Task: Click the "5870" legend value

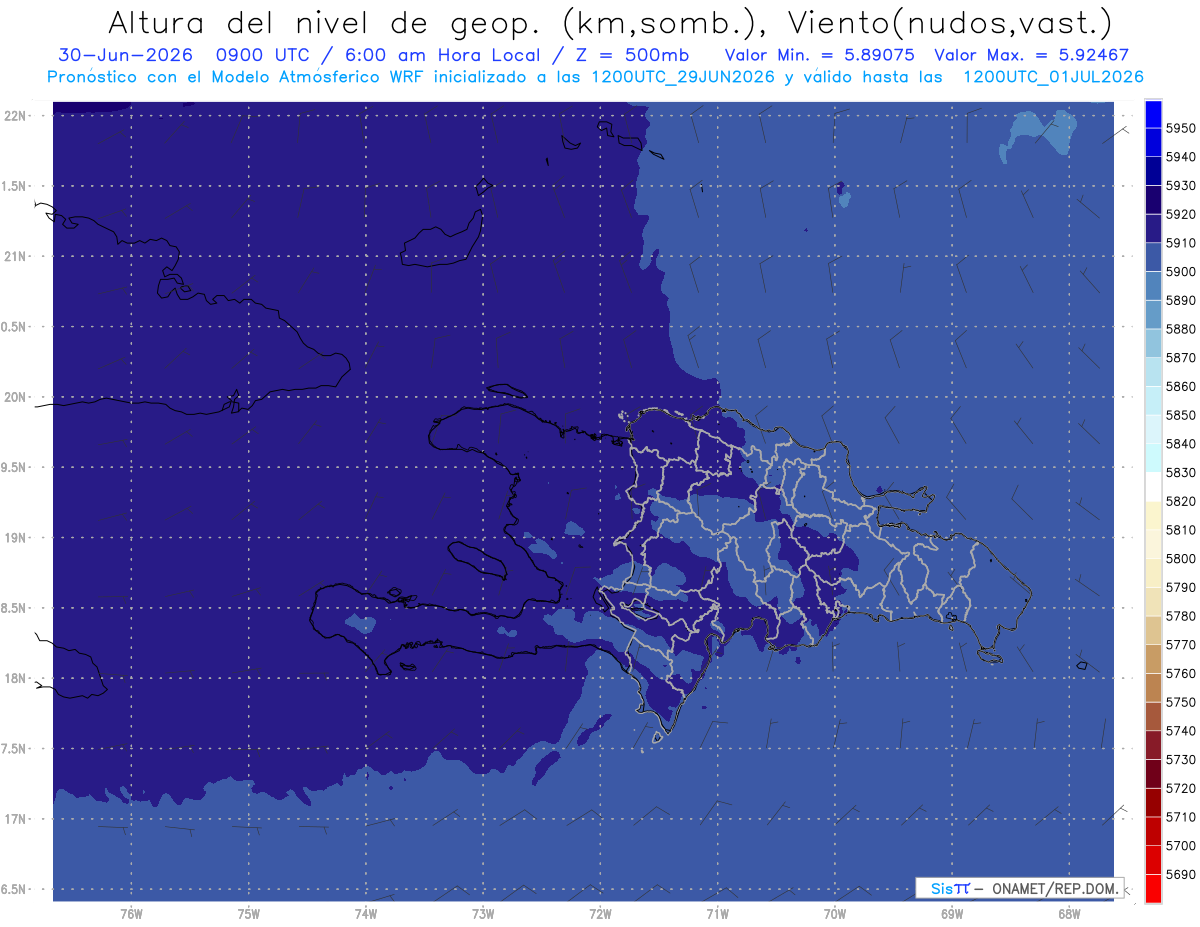Action: [x=1181, y=358]
